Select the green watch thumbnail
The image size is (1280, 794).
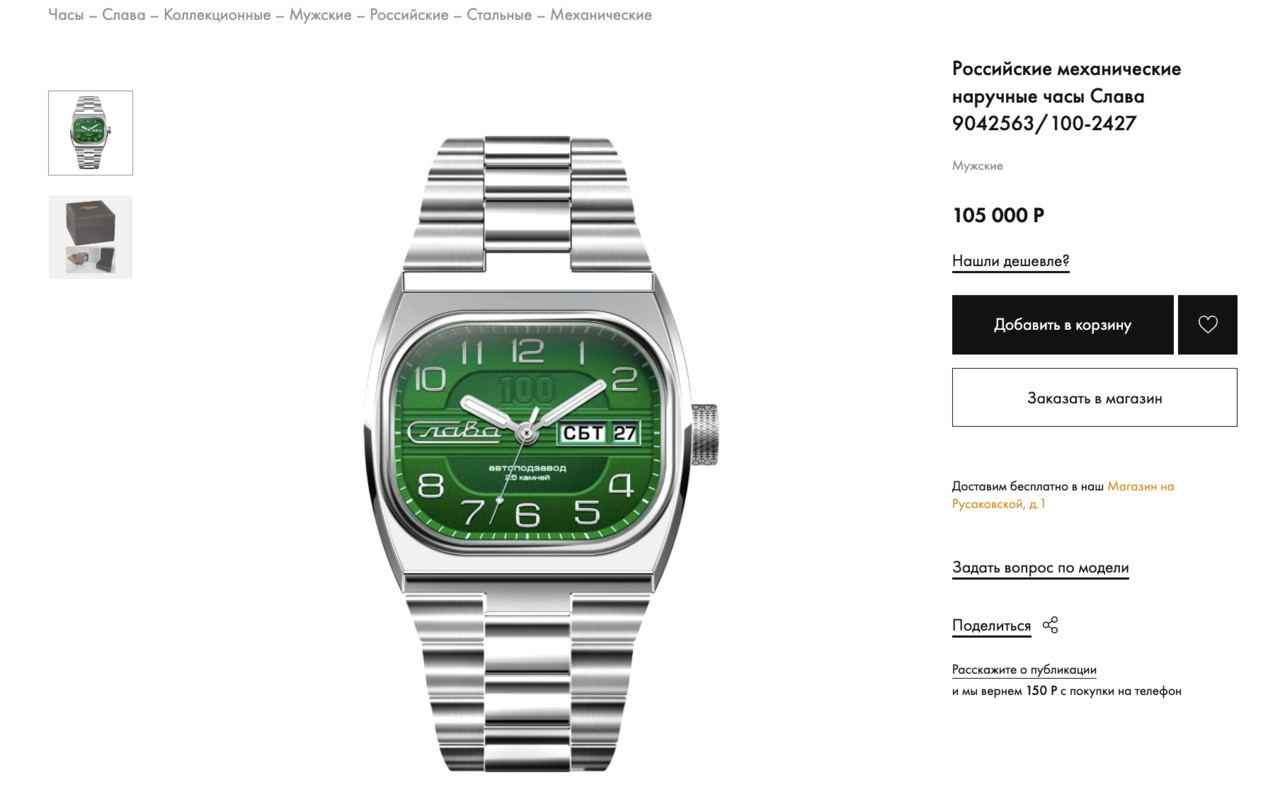pyautogui.click(x=90, y=133)
